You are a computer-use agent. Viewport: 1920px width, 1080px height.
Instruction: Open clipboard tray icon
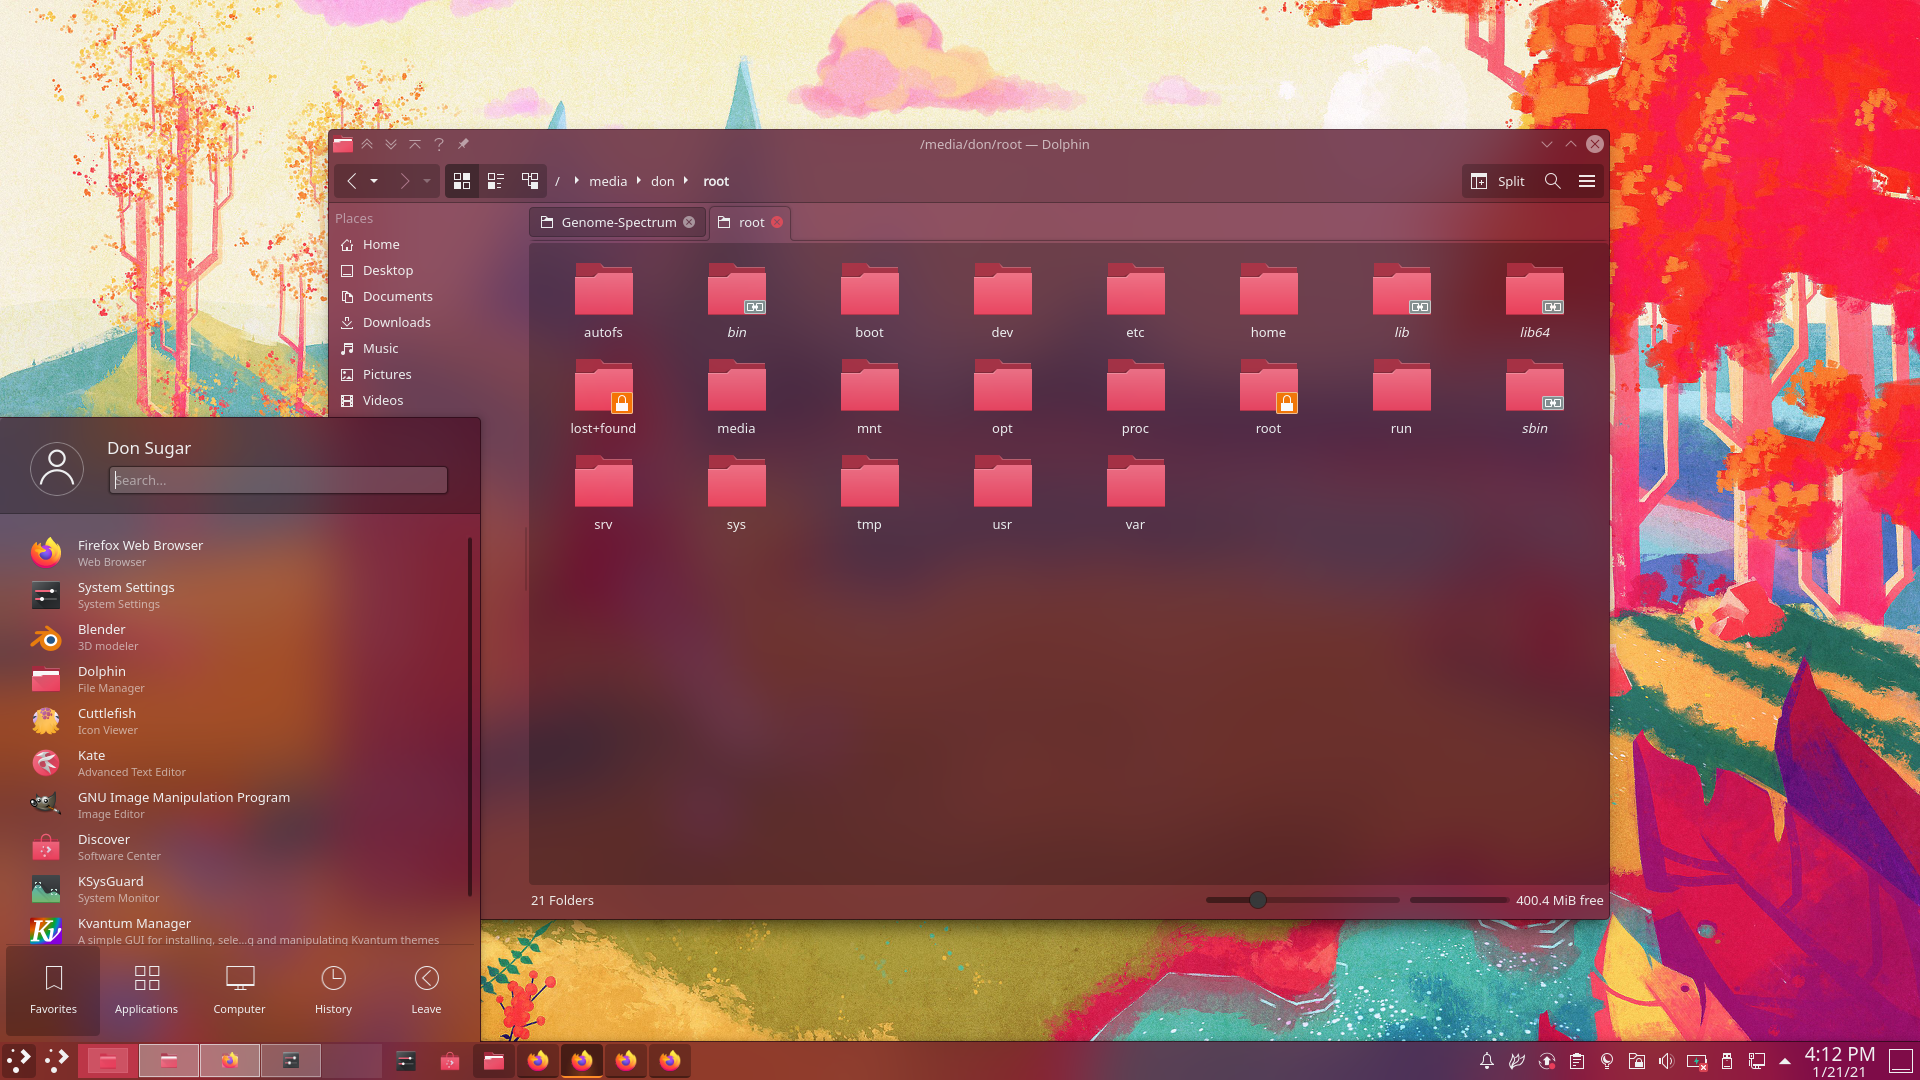point(1576,1061)
